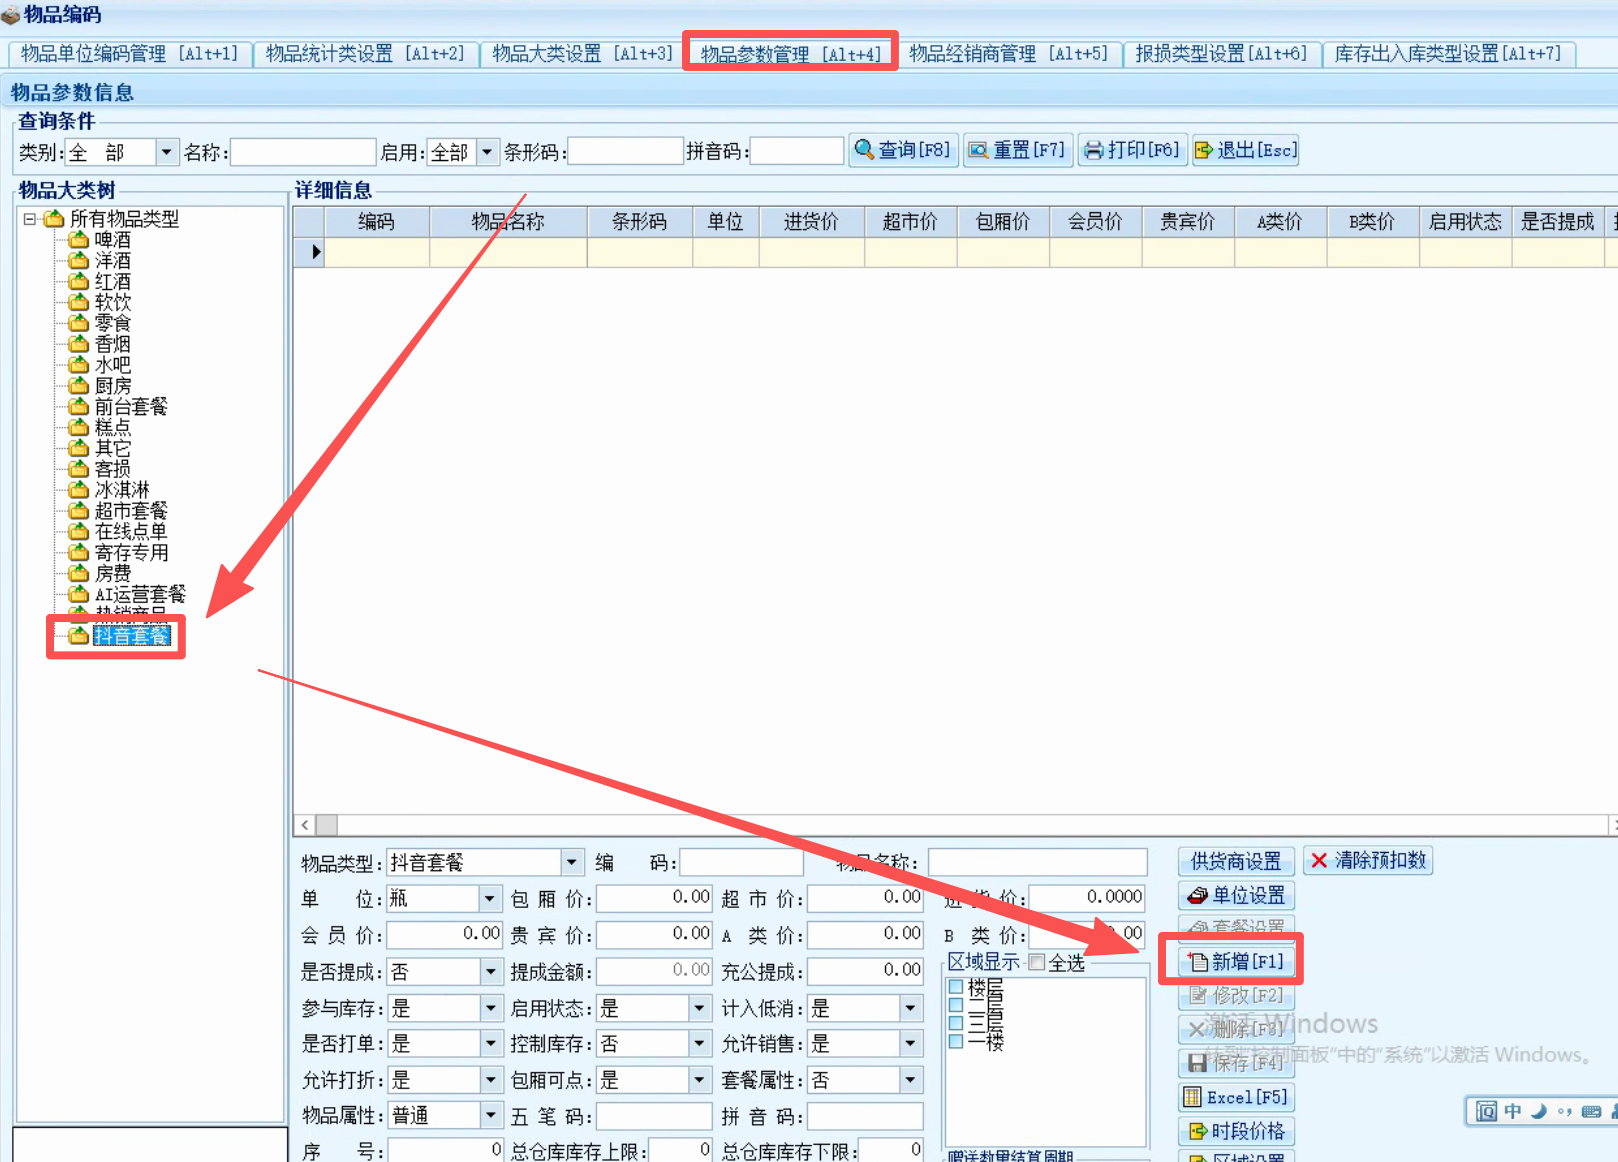Open 时段价格 time period pricing
The image size is (1618, 1162).
coord(1236,1131)
